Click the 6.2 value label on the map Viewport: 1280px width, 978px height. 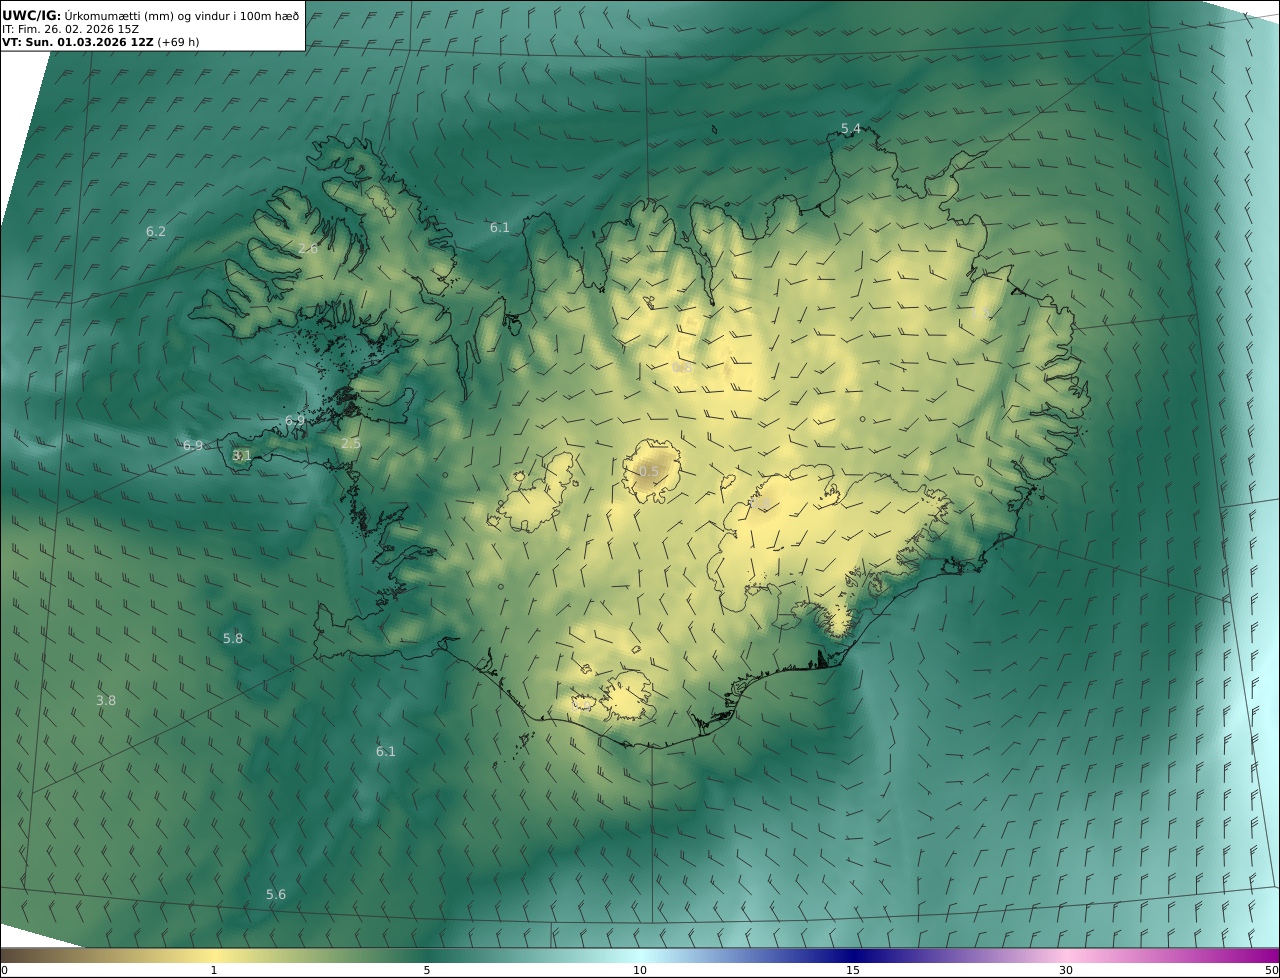pyautogui.click(x=156, y=232)
